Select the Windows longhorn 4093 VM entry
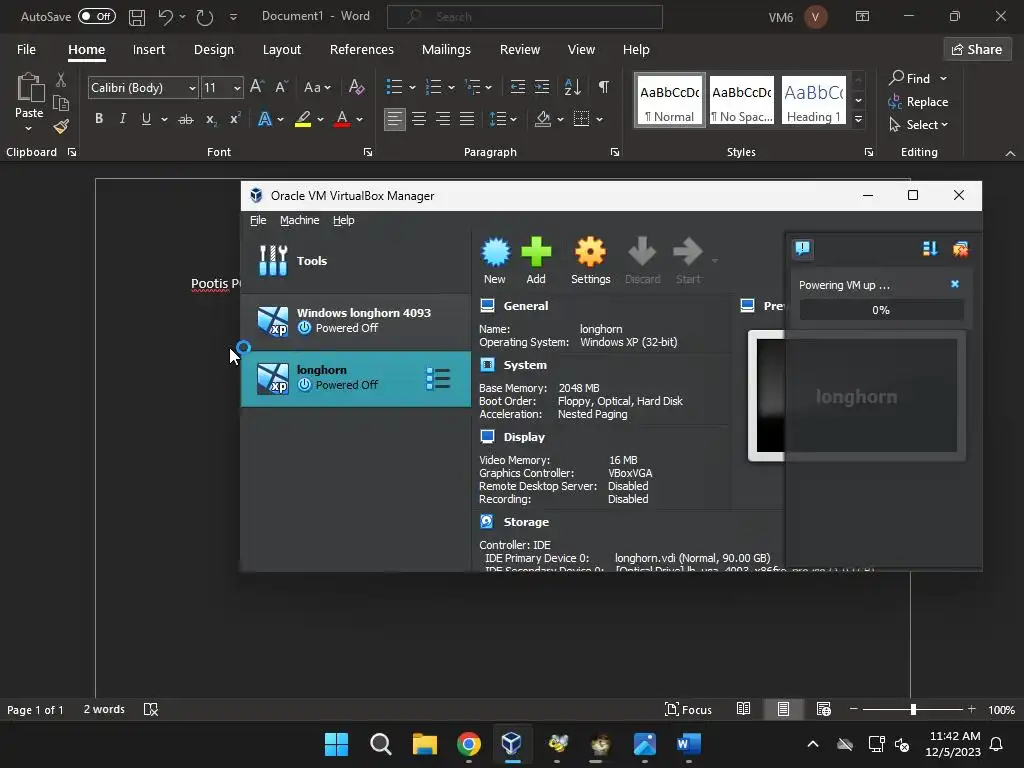1024x768 pixels. pos(356,321)
